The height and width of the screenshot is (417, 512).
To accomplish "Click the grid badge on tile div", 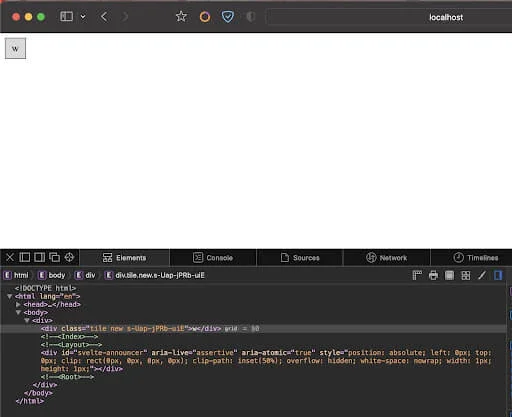I will click(x=231, y=329).
